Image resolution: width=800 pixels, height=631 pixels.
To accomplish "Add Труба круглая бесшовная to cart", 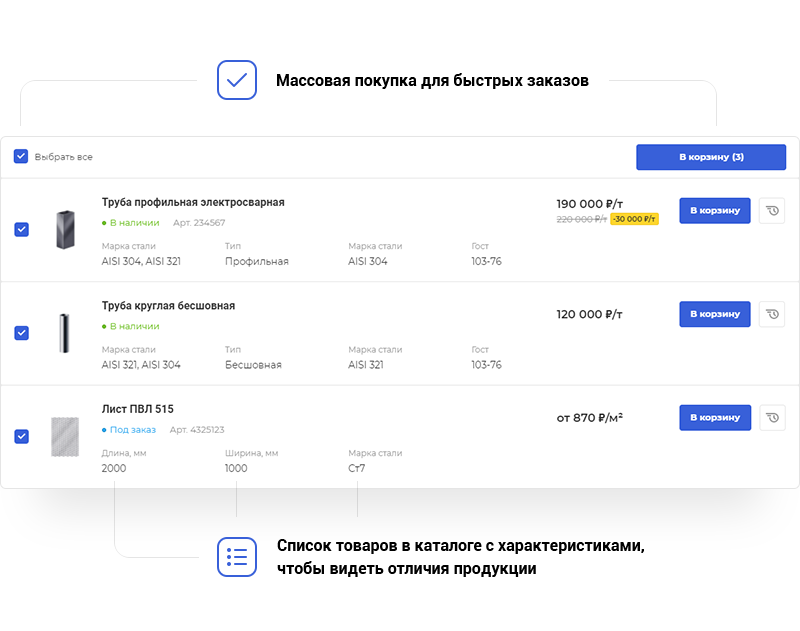I will coord(714,314).
